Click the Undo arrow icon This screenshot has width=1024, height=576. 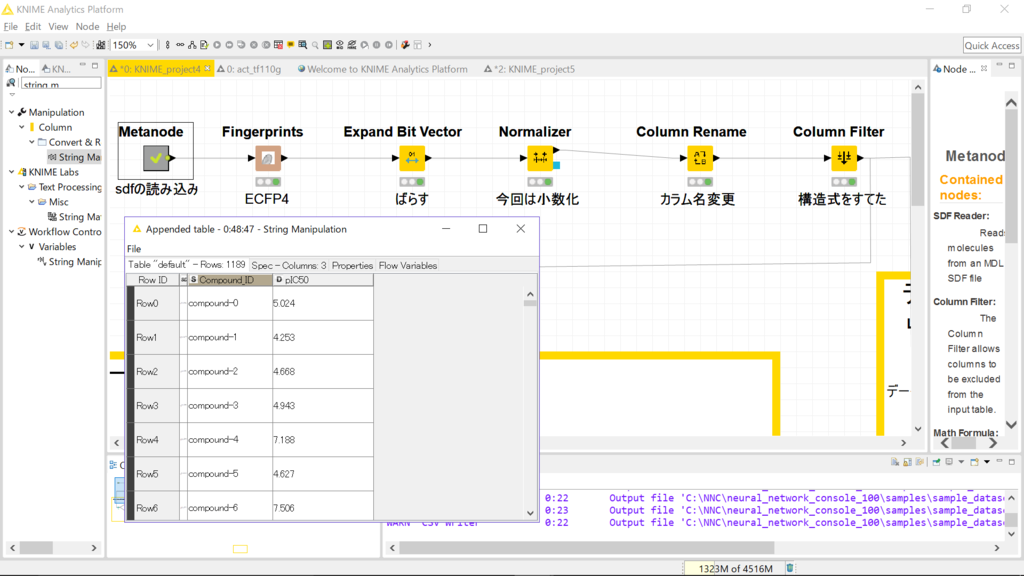click(x=74, y=45)
